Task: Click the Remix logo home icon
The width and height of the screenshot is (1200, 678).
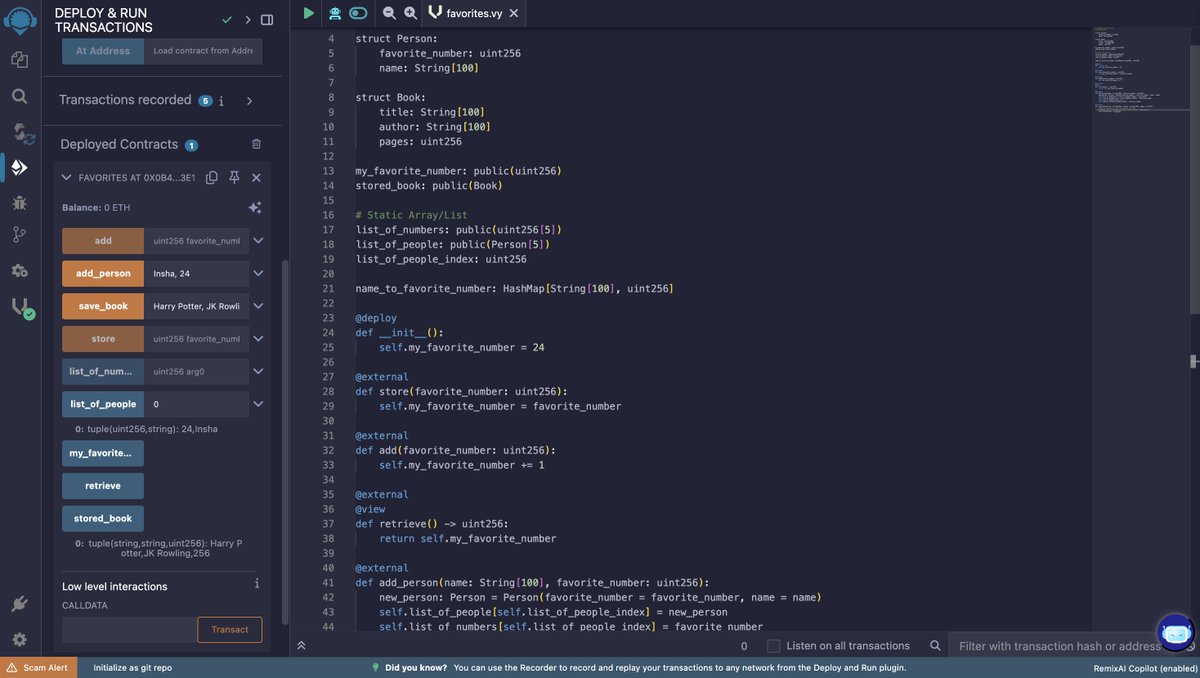Action: click(x=20, y=20)
